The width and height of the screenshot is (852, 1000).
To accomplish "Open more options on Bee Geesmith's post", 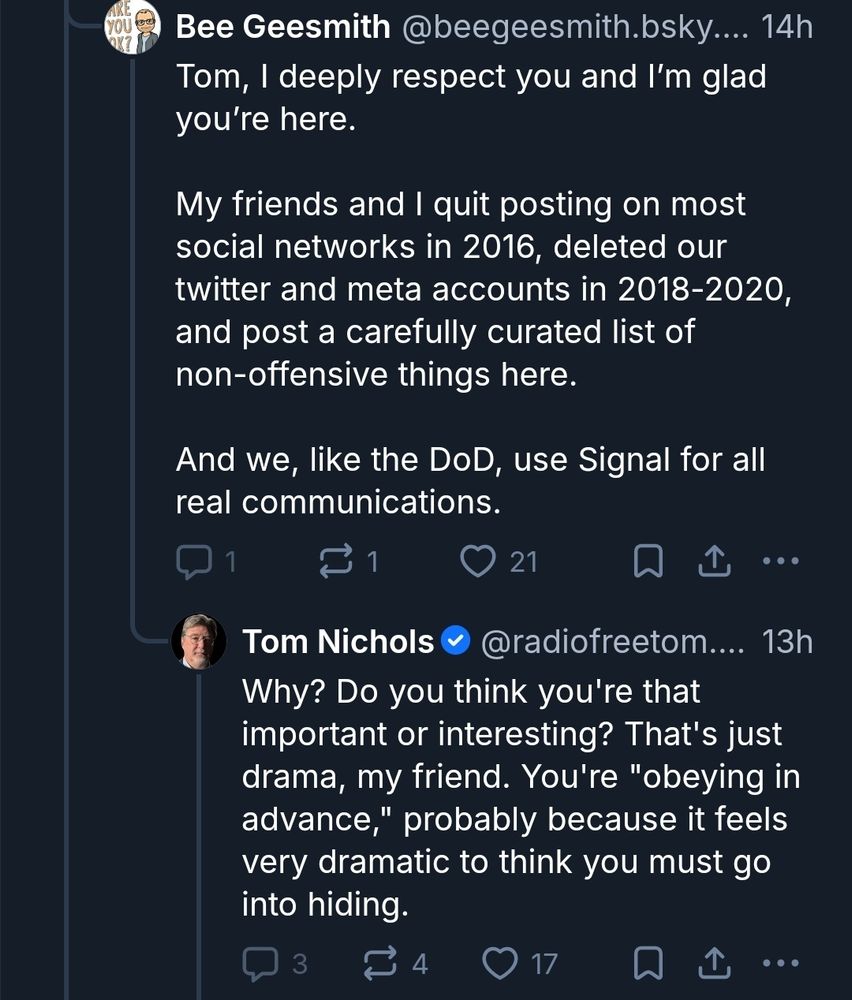I will click(780, 563).
